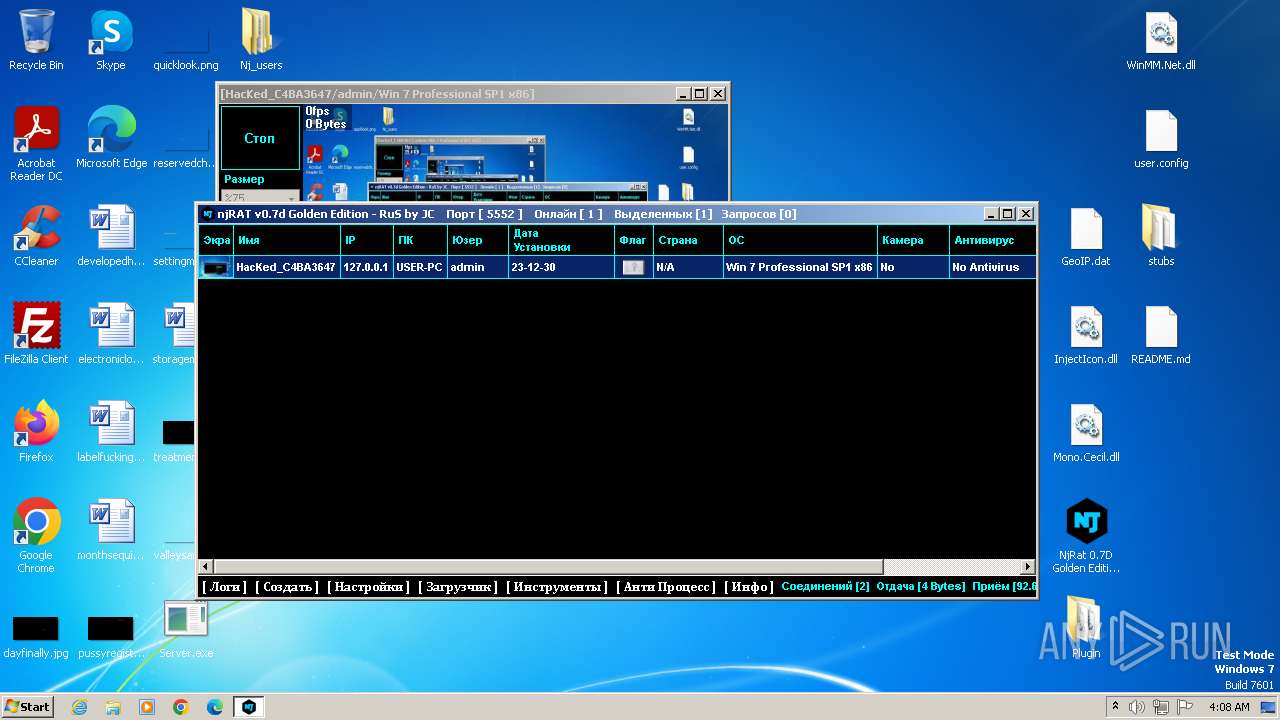Select the Server.exe desktop file
This screenshot has height=720, width=1280.
click(186, 628)
